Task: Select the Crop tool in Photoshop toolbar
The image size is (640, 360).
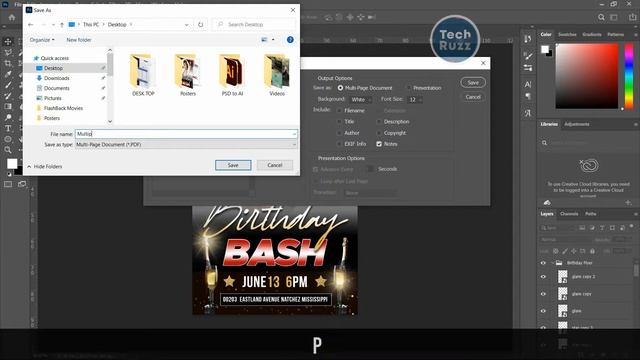Action: (x=8, y=63)
